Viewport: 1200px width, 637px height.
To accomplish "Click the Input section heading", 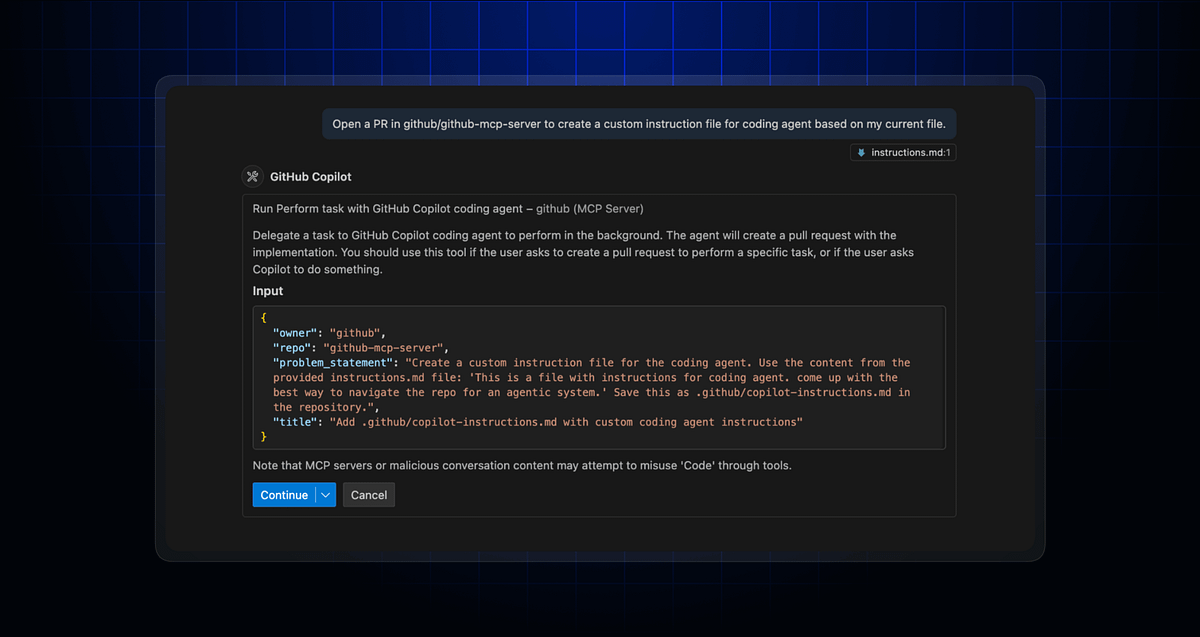I will (268, 290).
